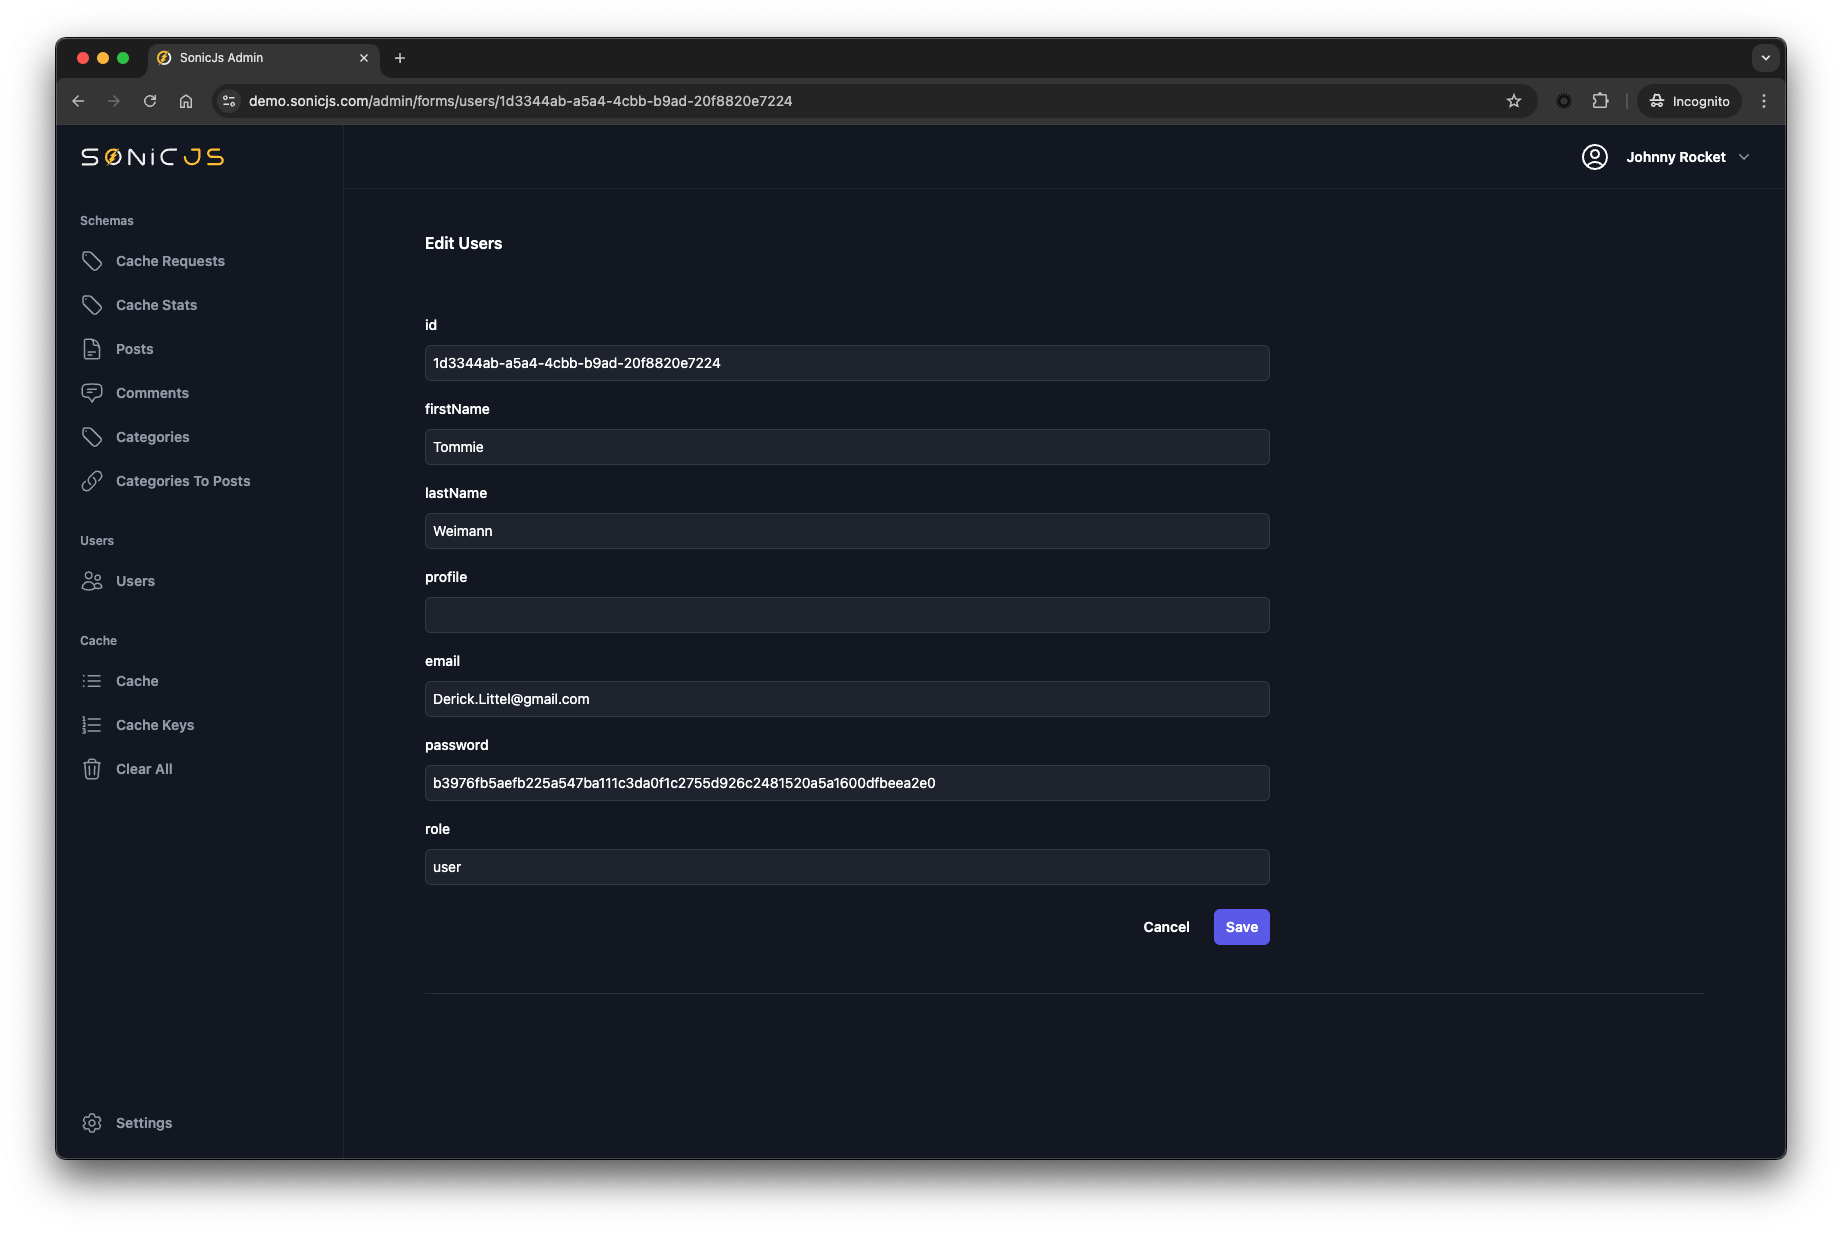Image resolution: width=1842 pixels, height=1233 pixels.
Task: Open the Users section
Action: 134,581
